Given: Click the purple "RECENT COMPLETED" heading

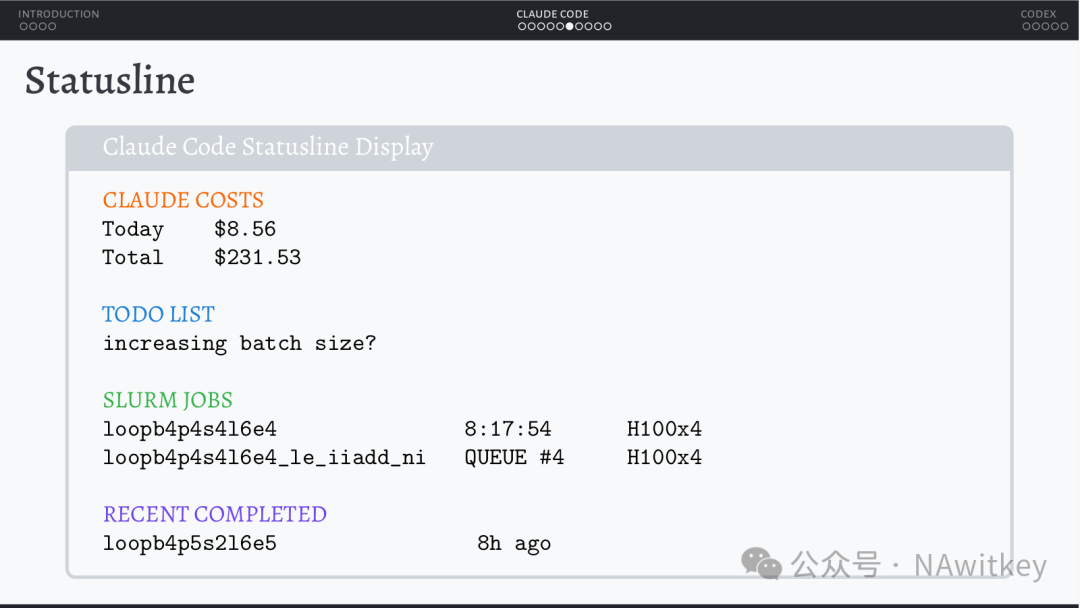Looking at the screenshot, I should (215, 514).
